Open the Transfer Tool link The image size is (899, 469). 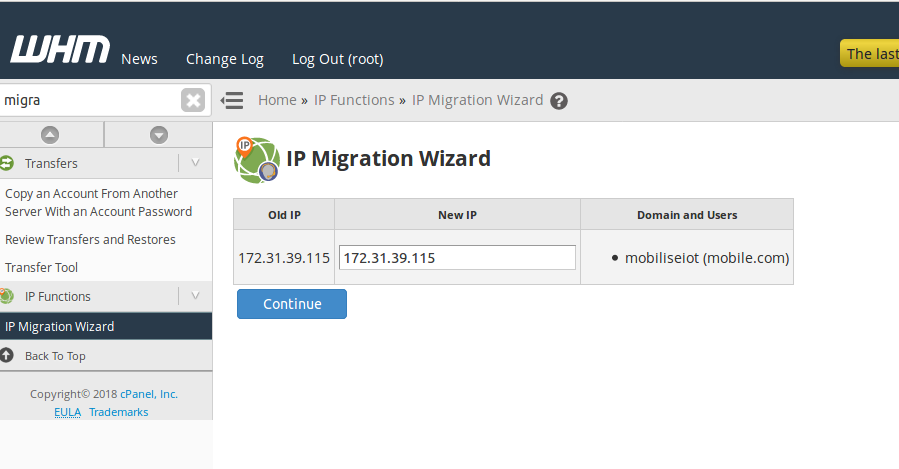(41, 267)
